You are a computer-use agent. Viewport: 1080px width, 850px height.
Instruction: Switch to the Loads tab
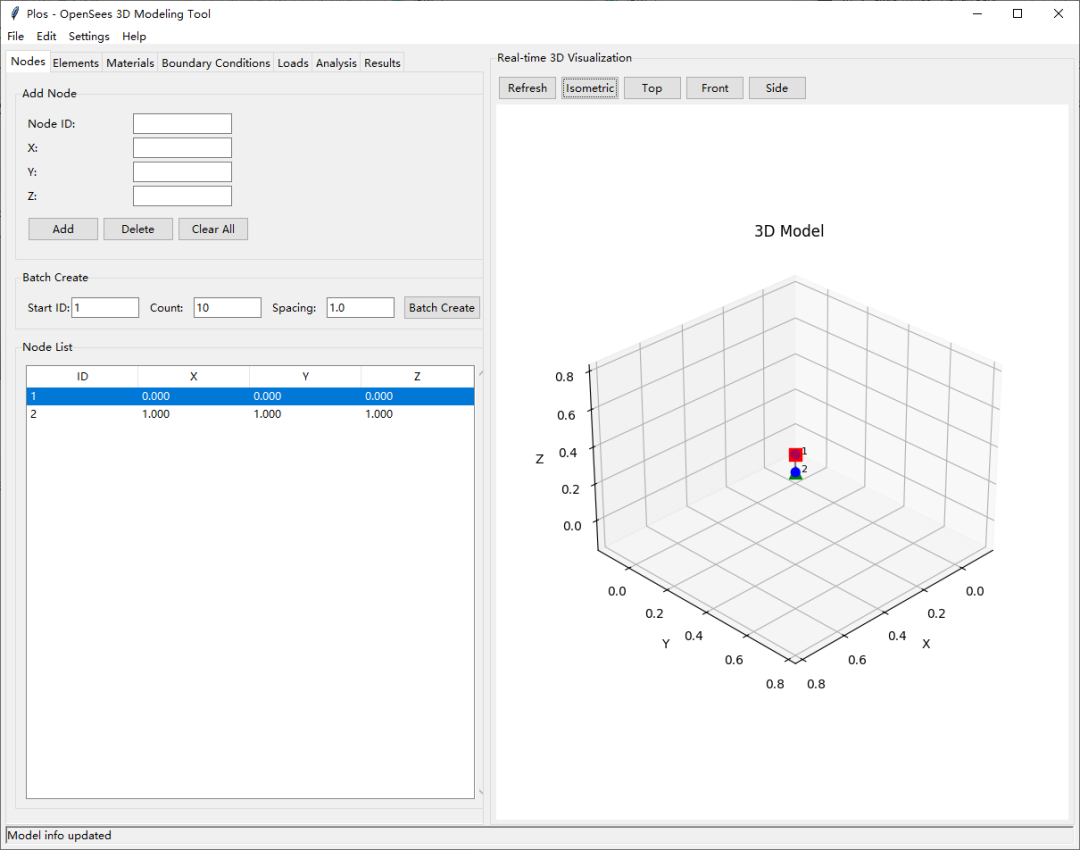[x=293, y=63]
